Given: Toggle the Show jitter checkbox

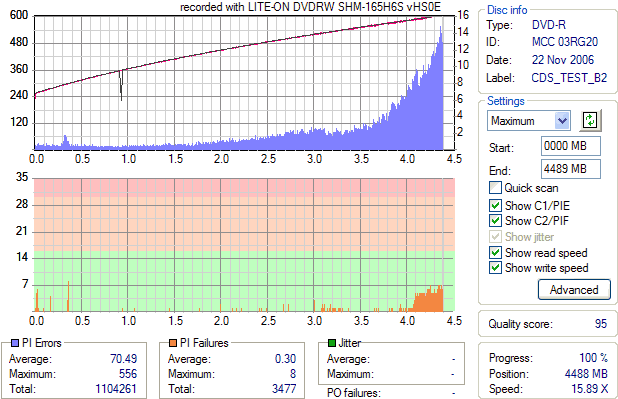Looking at the screenshot, I should pyautogui.click(x=495, y=237).
